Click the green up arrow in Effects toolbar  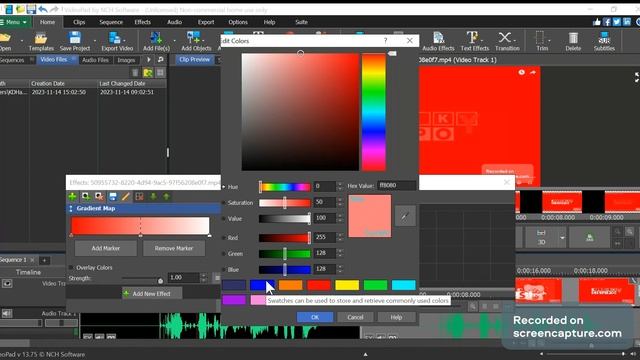pyautogui.click(x=166, y=197)
